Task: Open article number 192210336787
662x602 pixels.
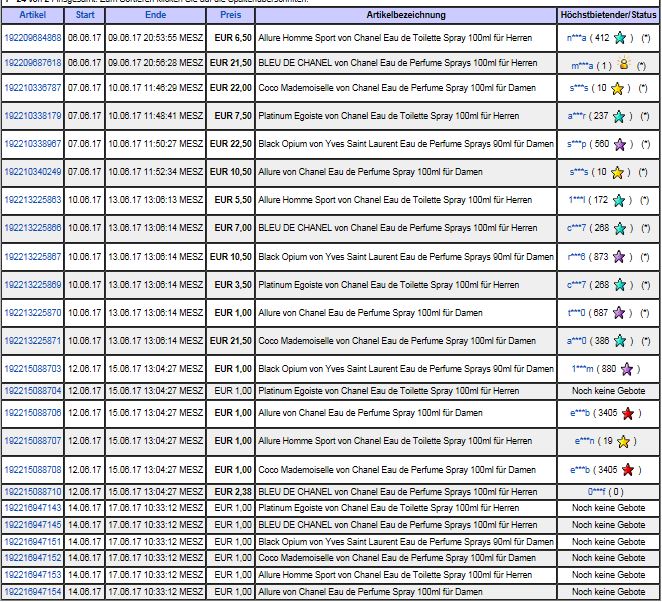Action: click(x=33, y=88)
